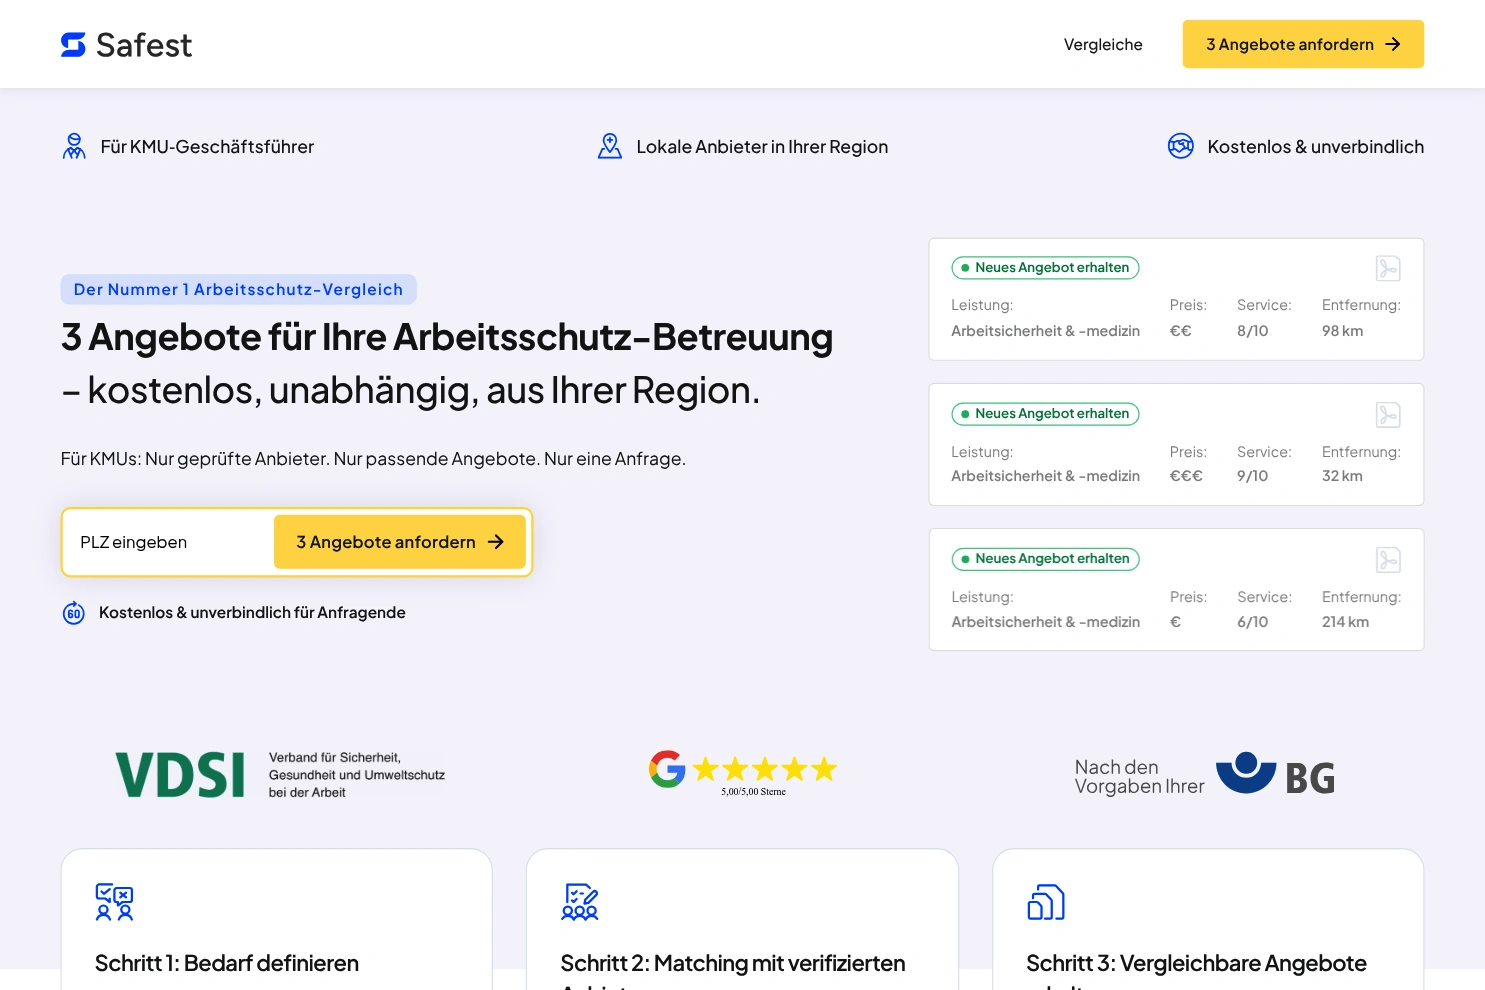This screenshot has height=990, width=1485.
Task: Select the Für KMU-Geschäftsführer person icon
Action: 74,145
